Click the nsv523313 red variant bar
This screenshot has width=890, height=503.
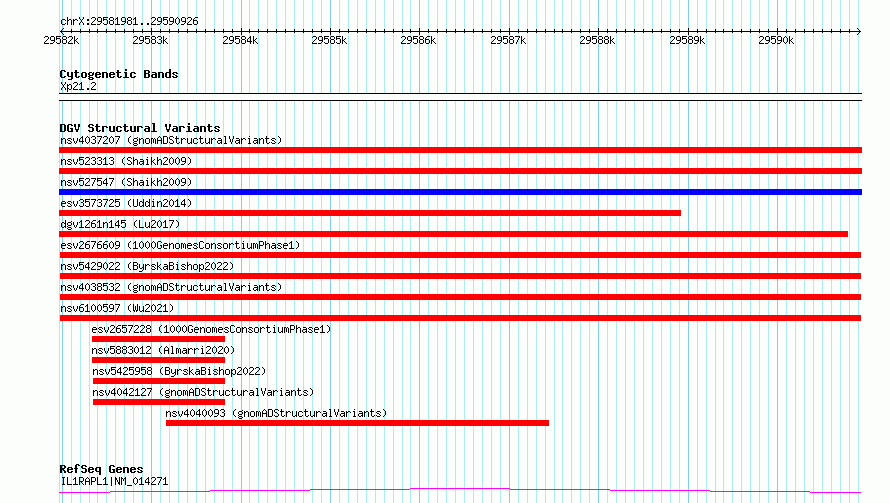tap(460, 171)
